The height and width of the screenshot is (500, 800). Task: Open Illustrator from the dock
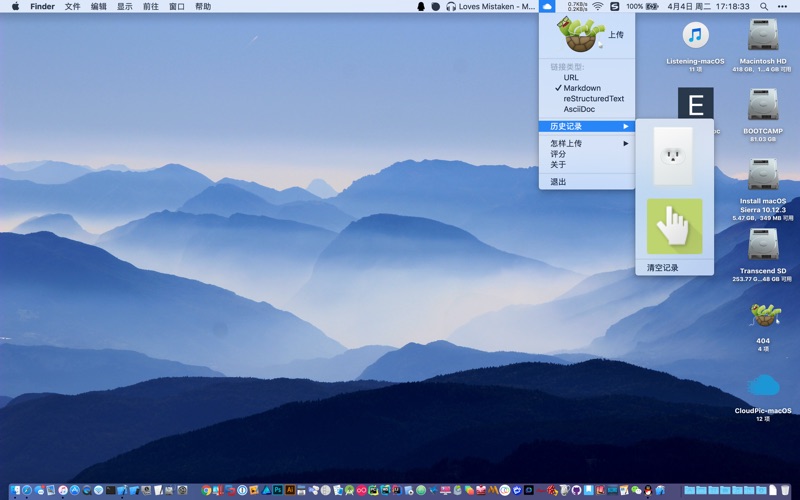[x=290, y=490]
